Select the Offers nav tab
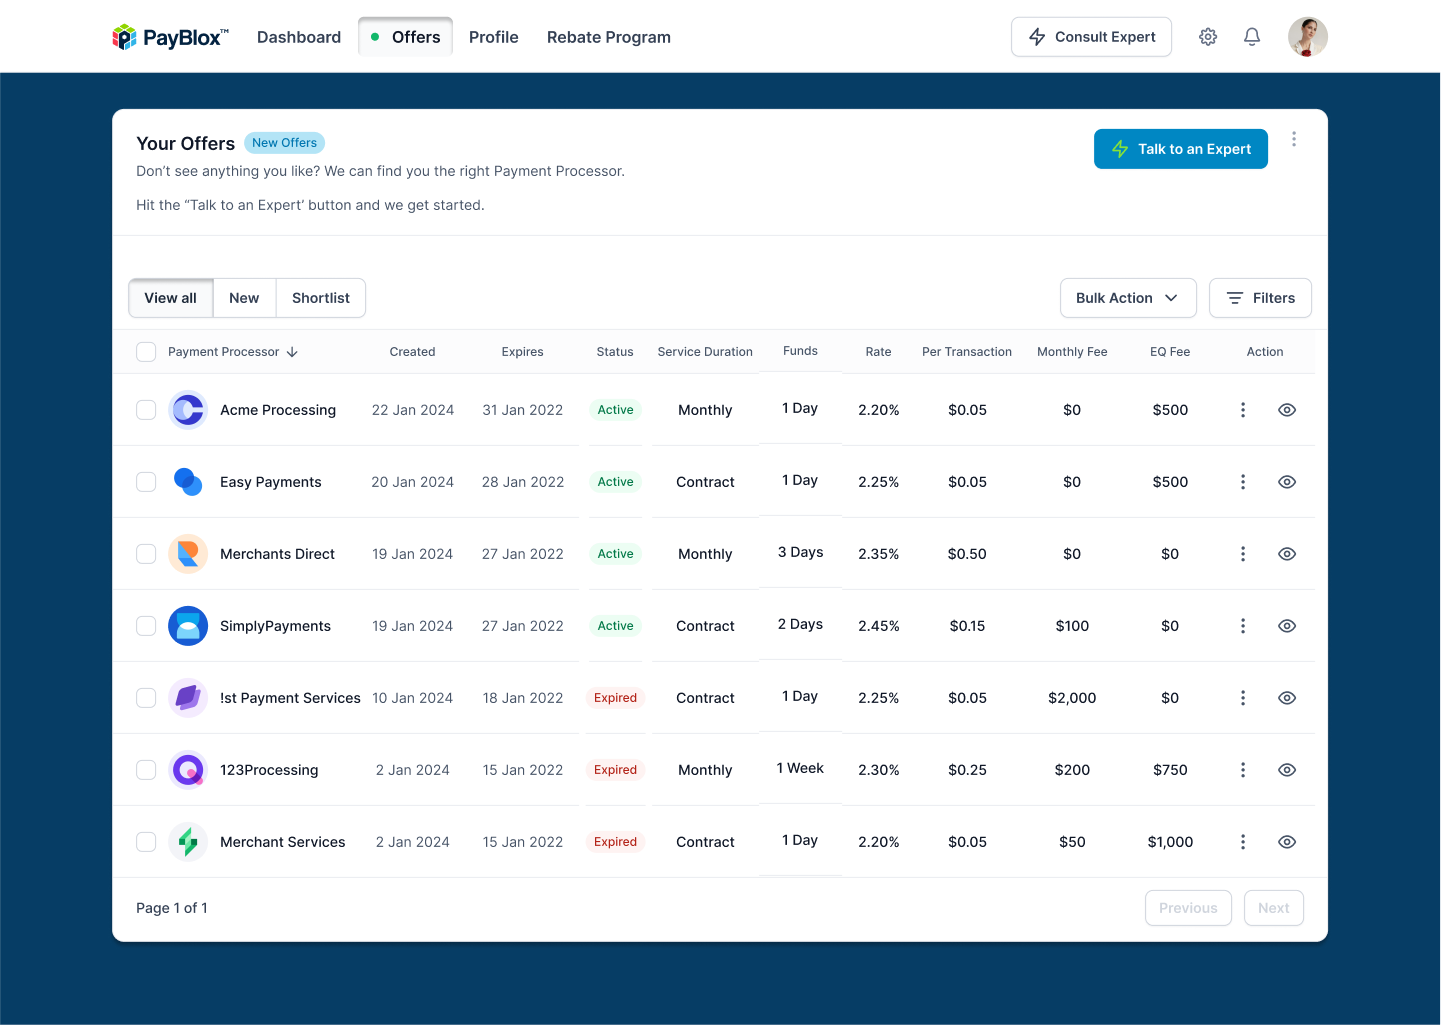The width and height of the screenshot is (1441, 1025). pyautogui.click(x=405, y=37)
